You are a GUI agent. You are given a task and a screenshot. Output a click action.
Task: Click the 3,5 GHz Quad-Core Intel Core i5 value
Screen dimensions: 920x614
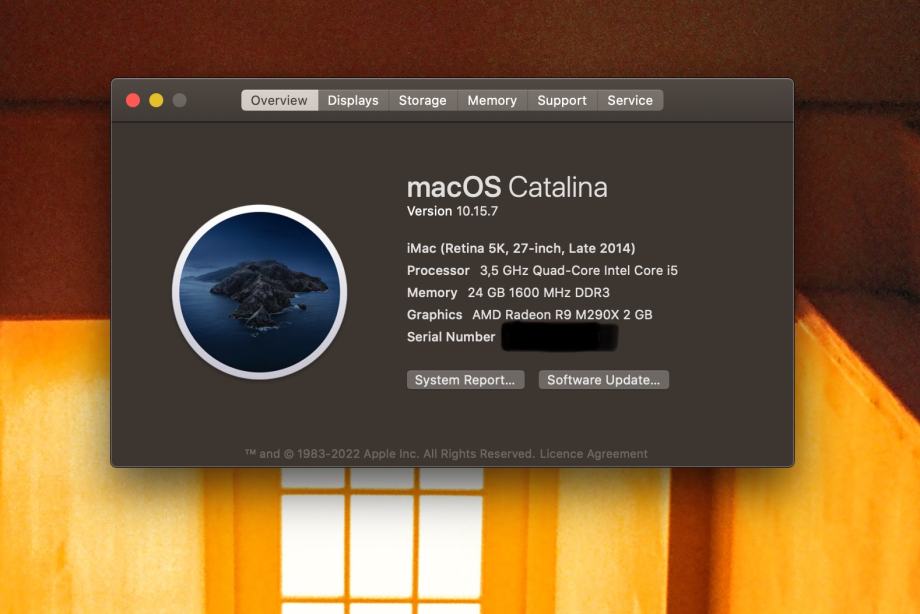coord(579,271)
